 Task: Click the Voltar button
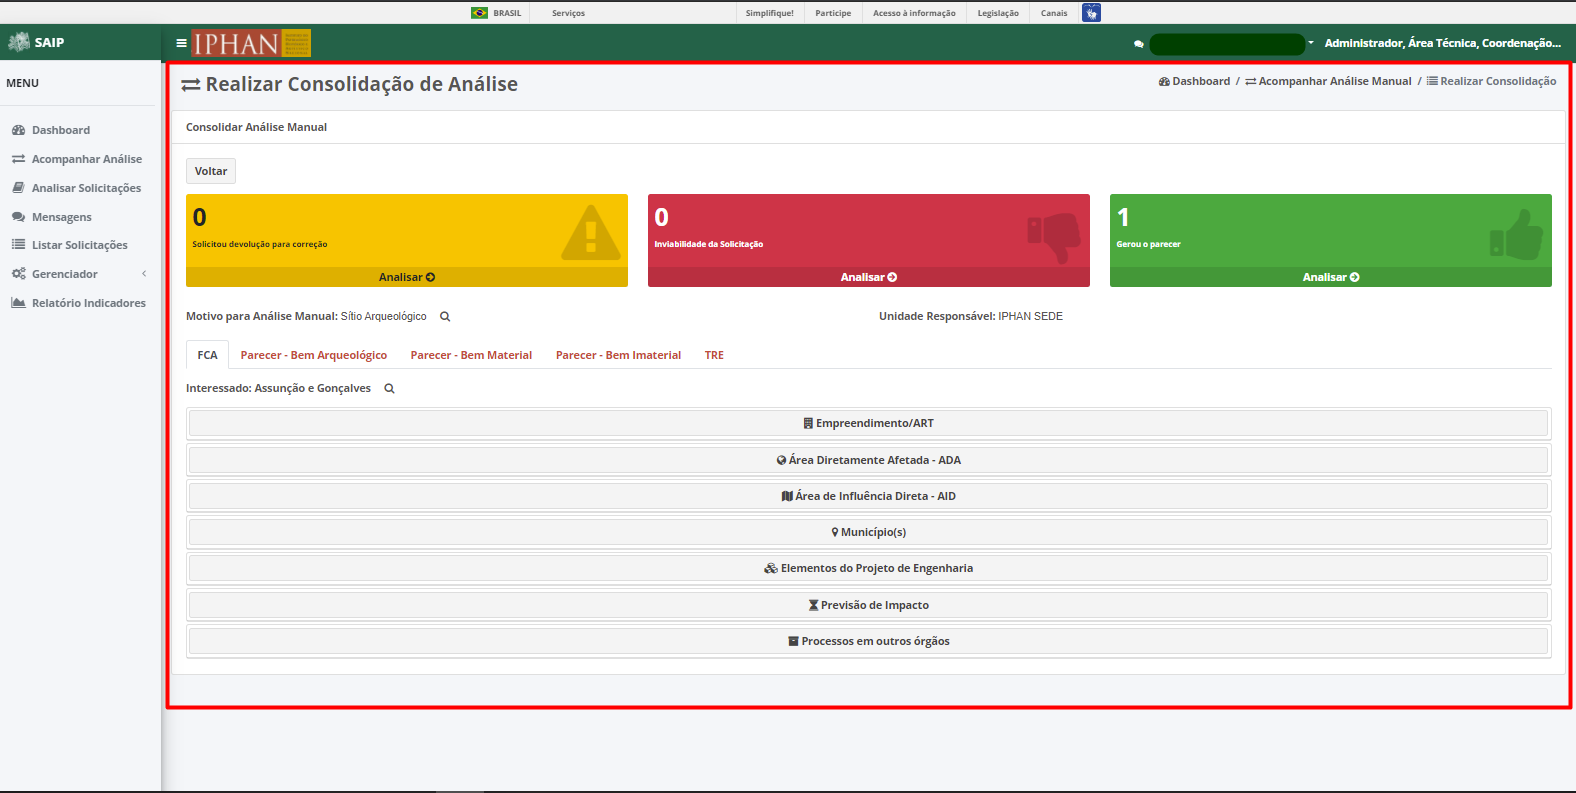click(211, 171)
